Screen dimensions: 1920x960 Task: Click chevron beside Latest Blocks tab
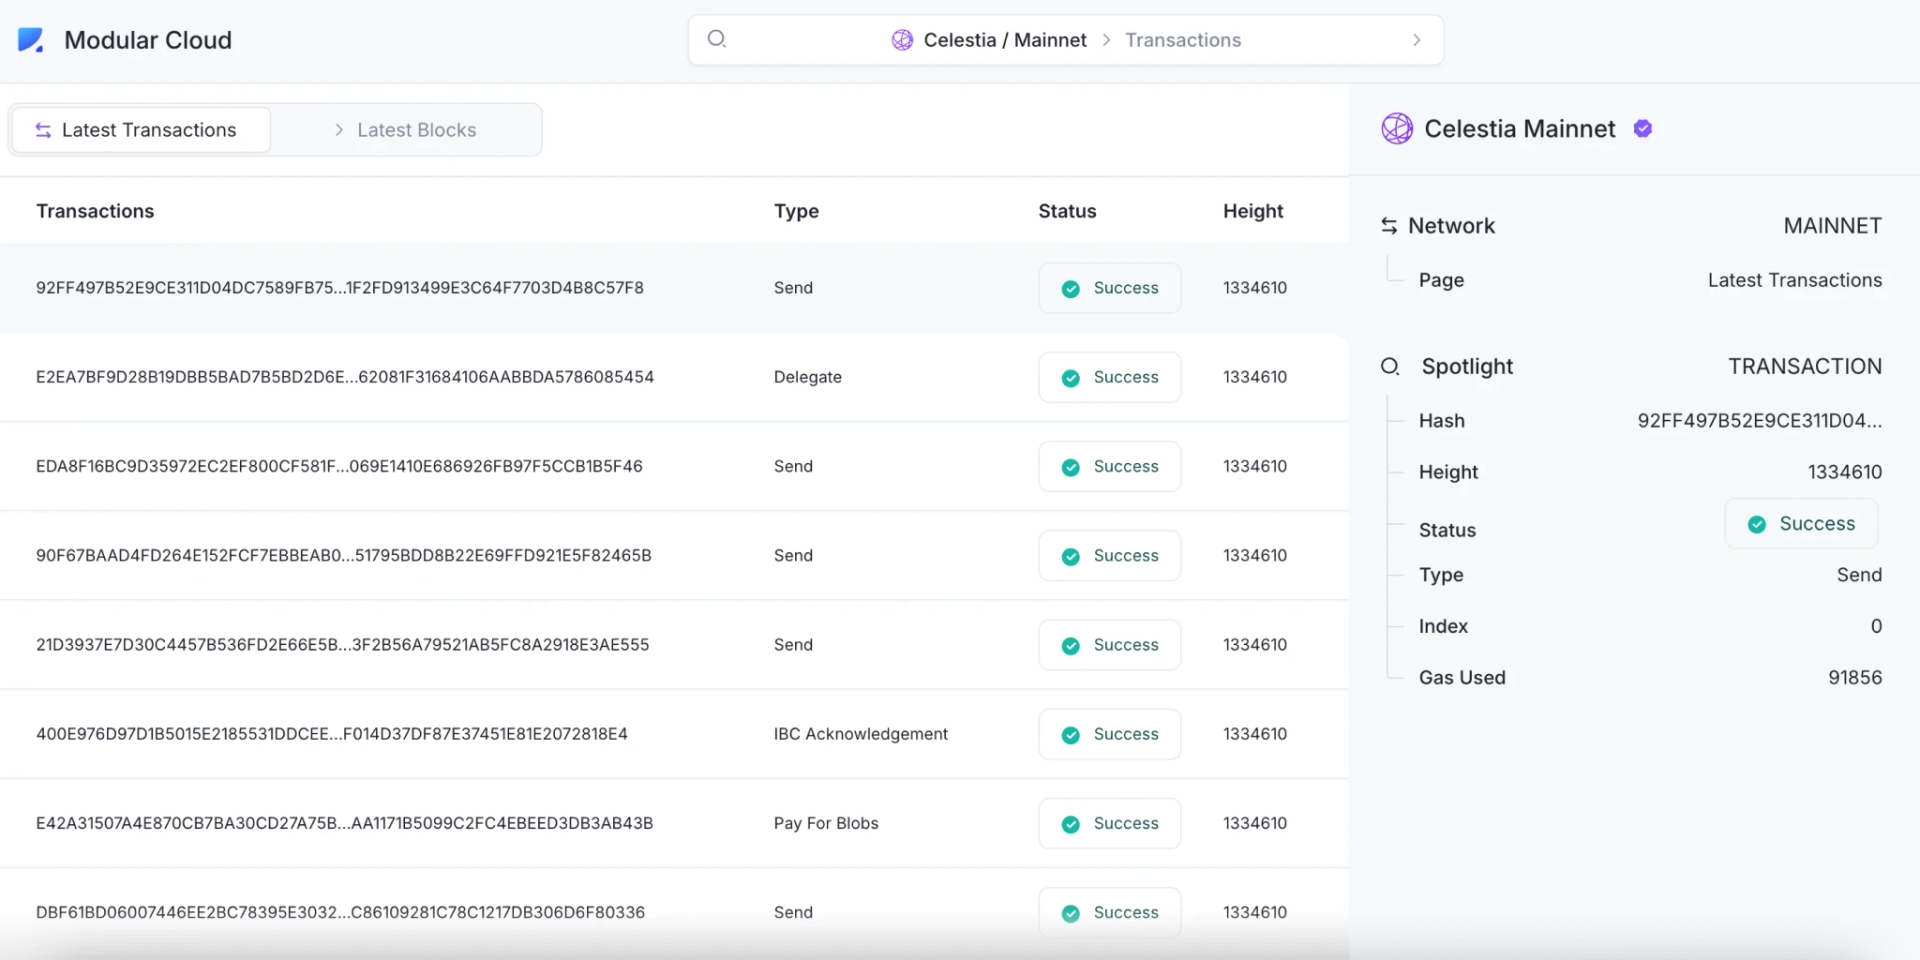(339, 130)
